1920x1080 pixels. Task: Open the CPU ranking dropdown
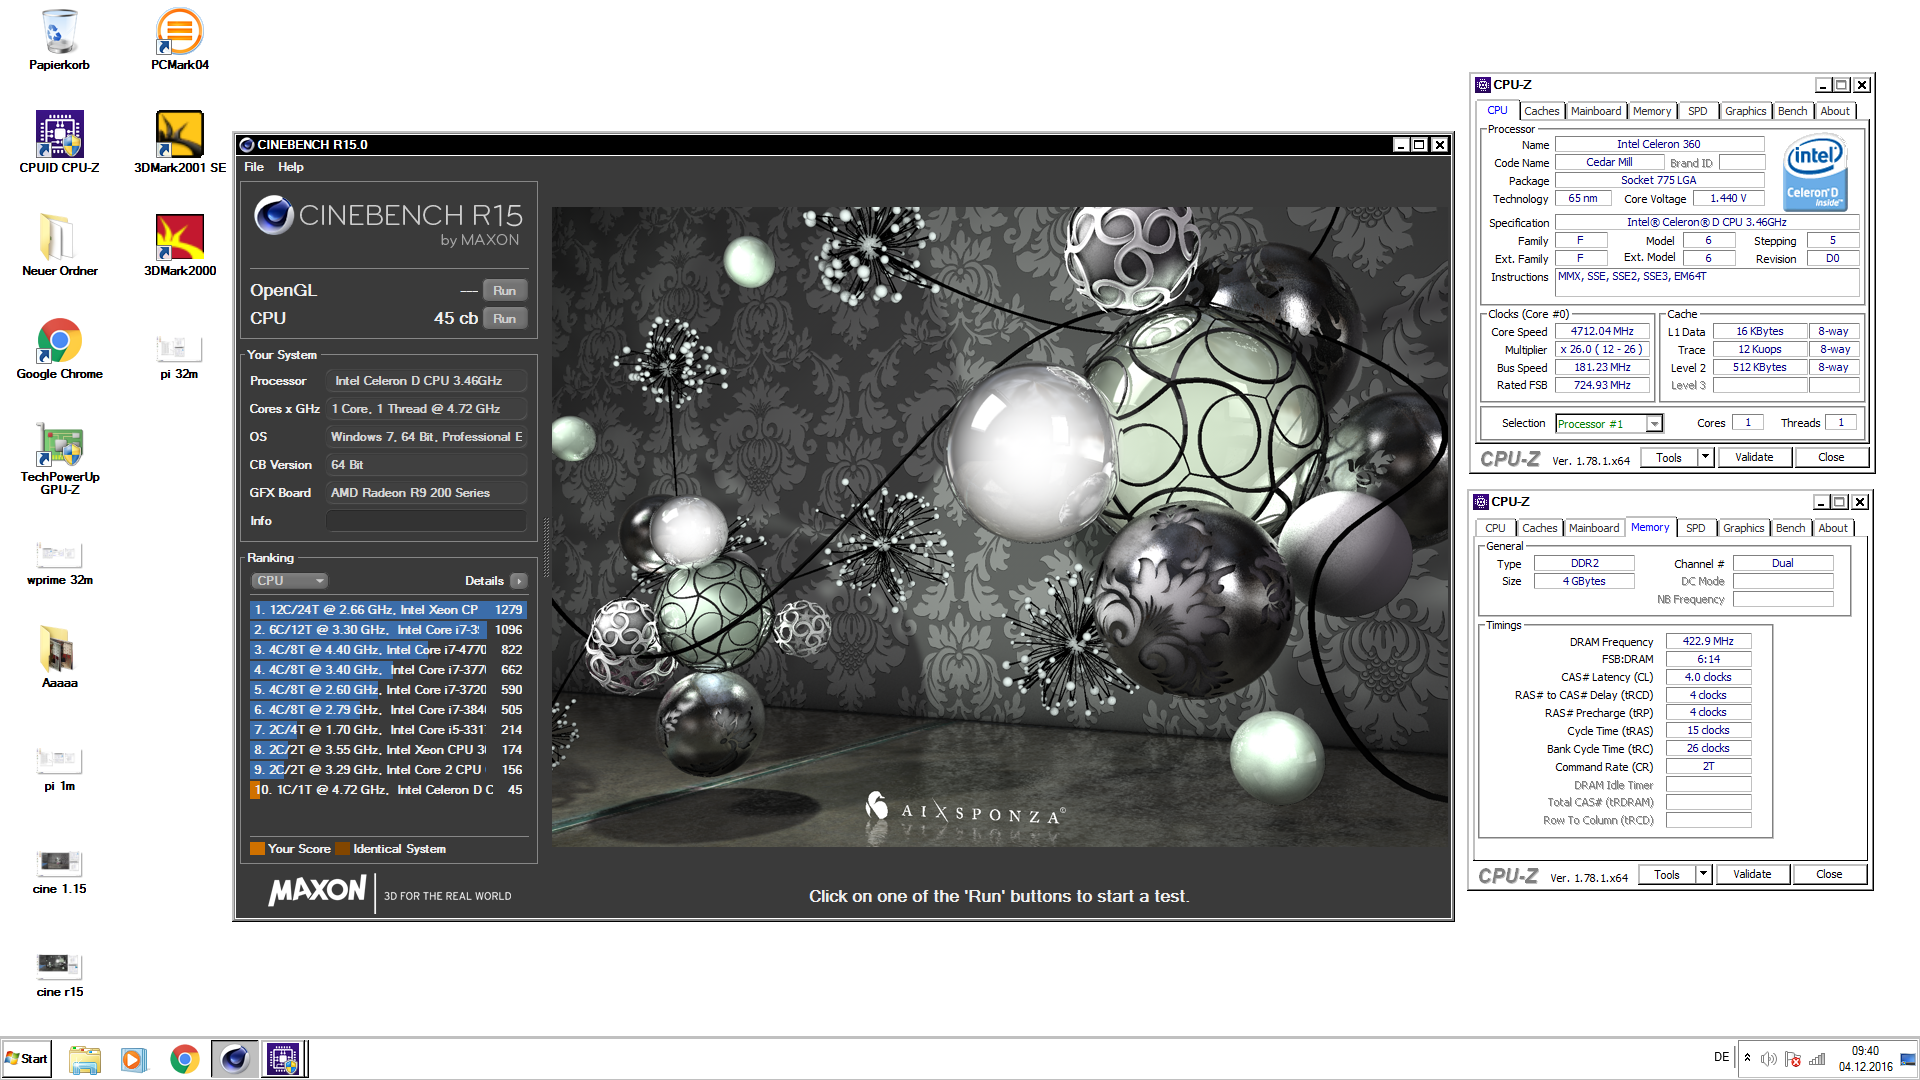coord(289,581)
